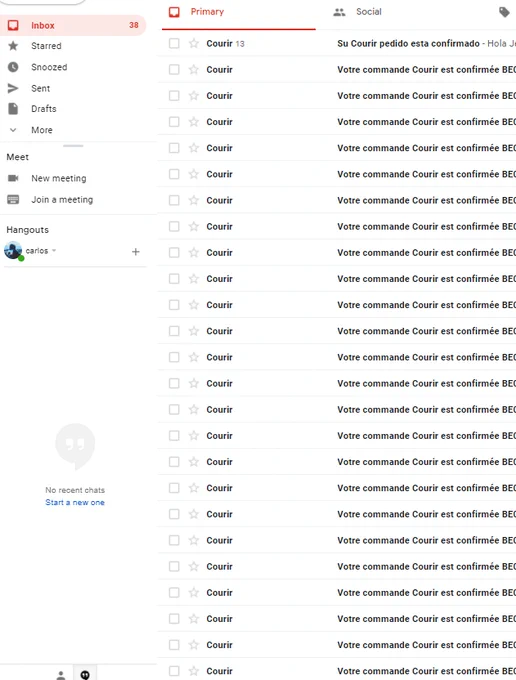Click the carlos Hangouts avatar
This screenshot has width=516, height=680.
point(13,251)
